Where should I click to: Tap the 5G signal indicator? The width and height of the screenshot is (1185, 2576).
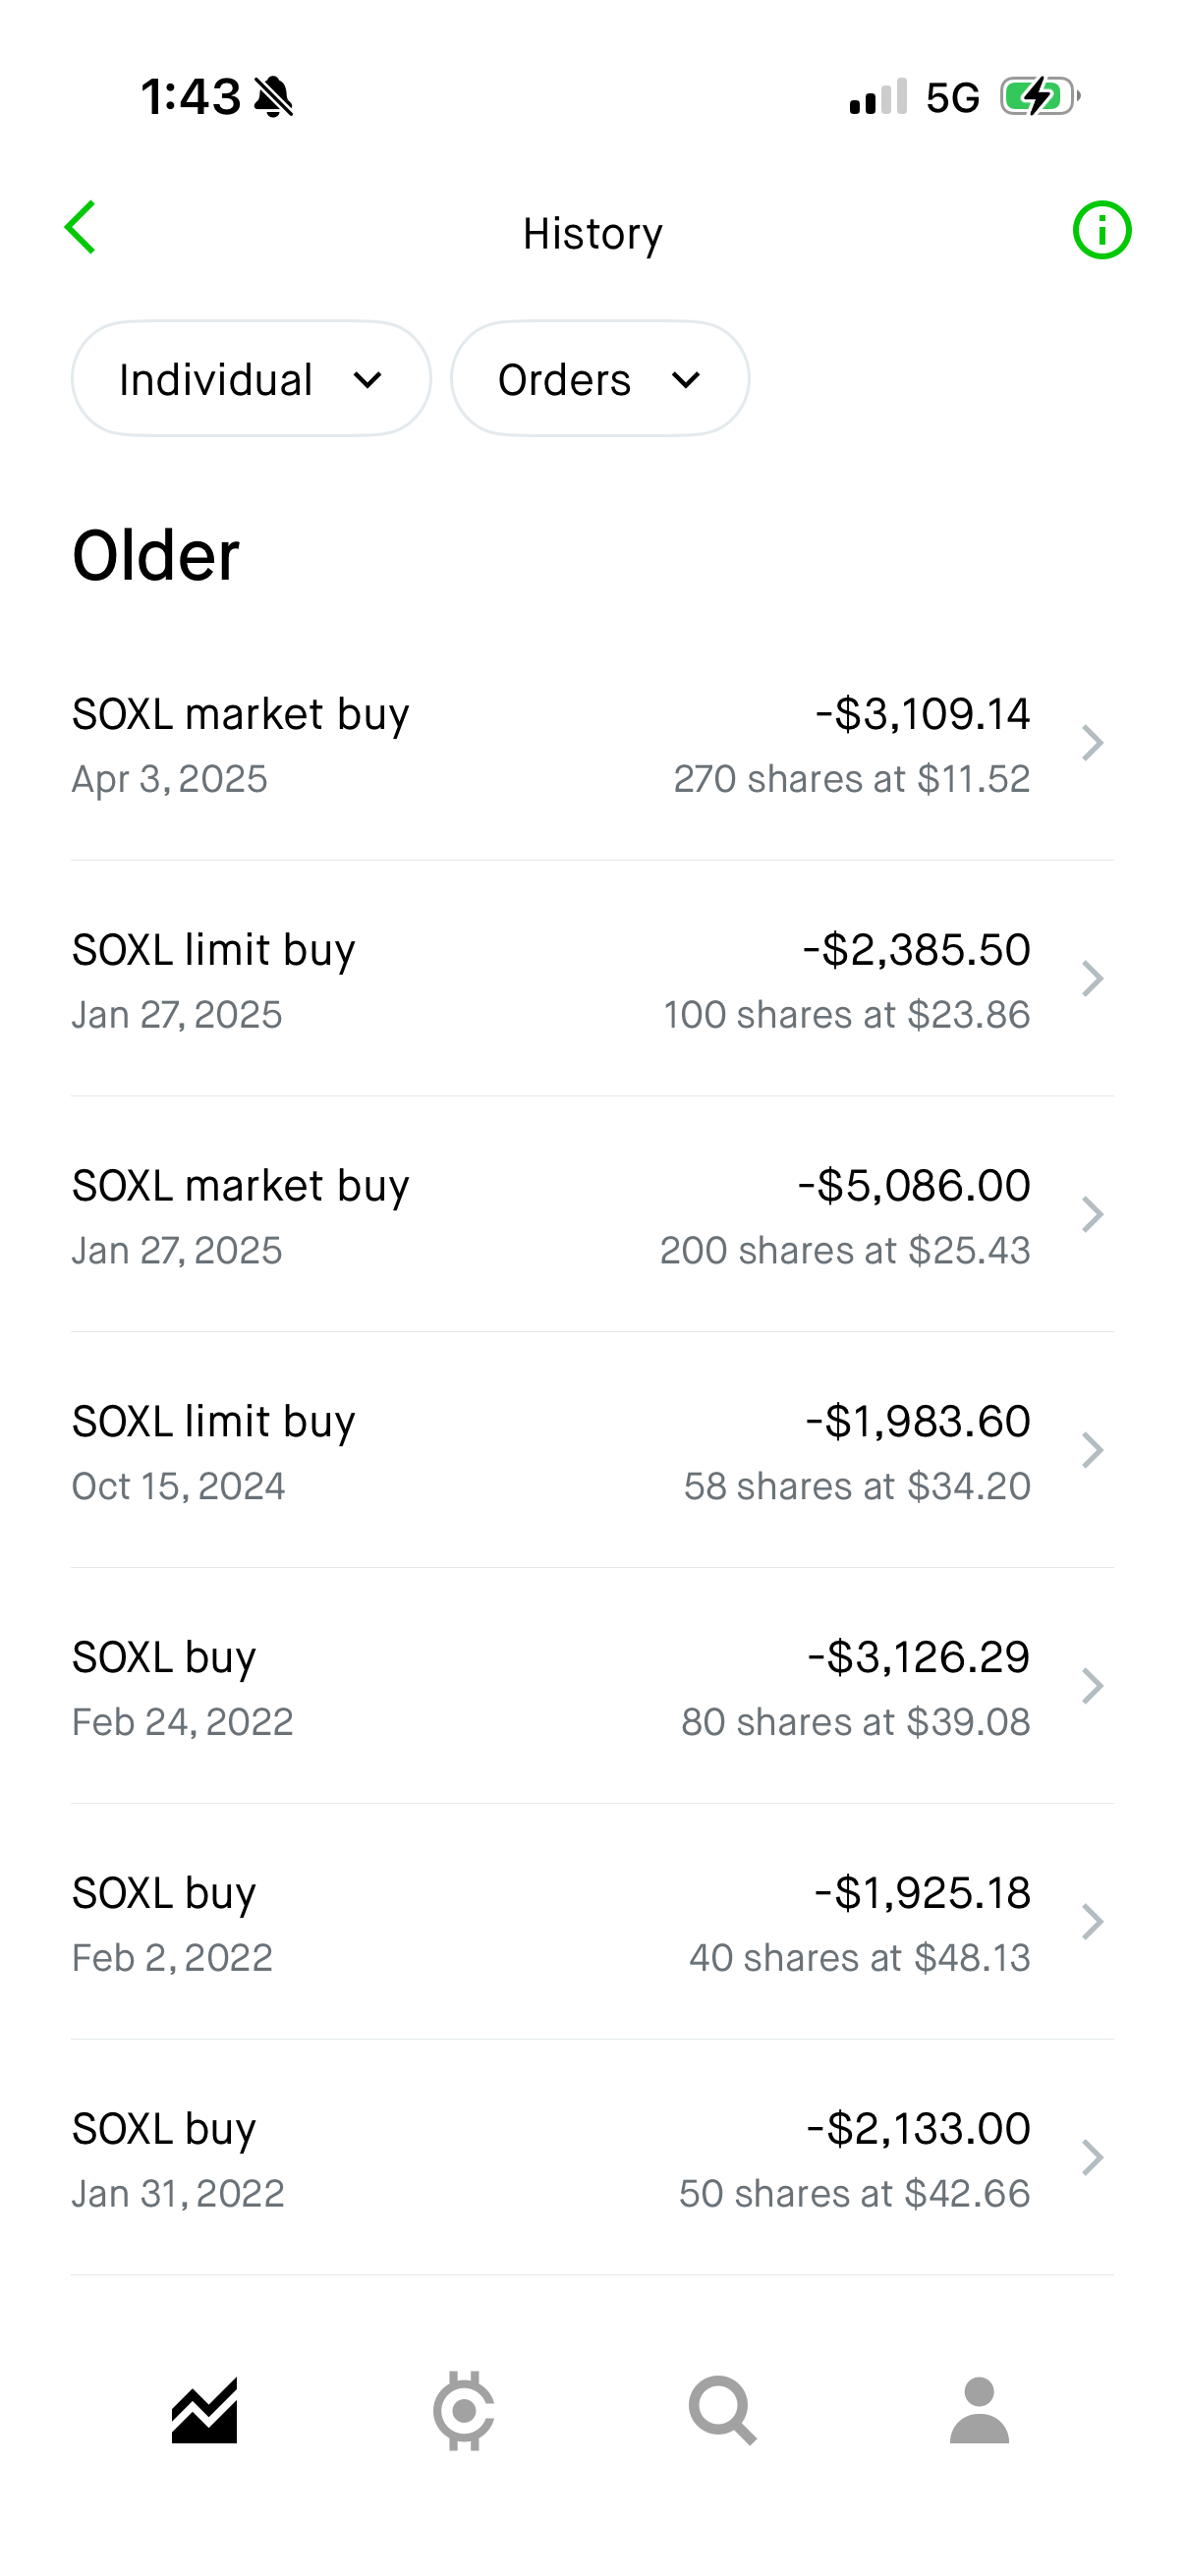(951, 98)
